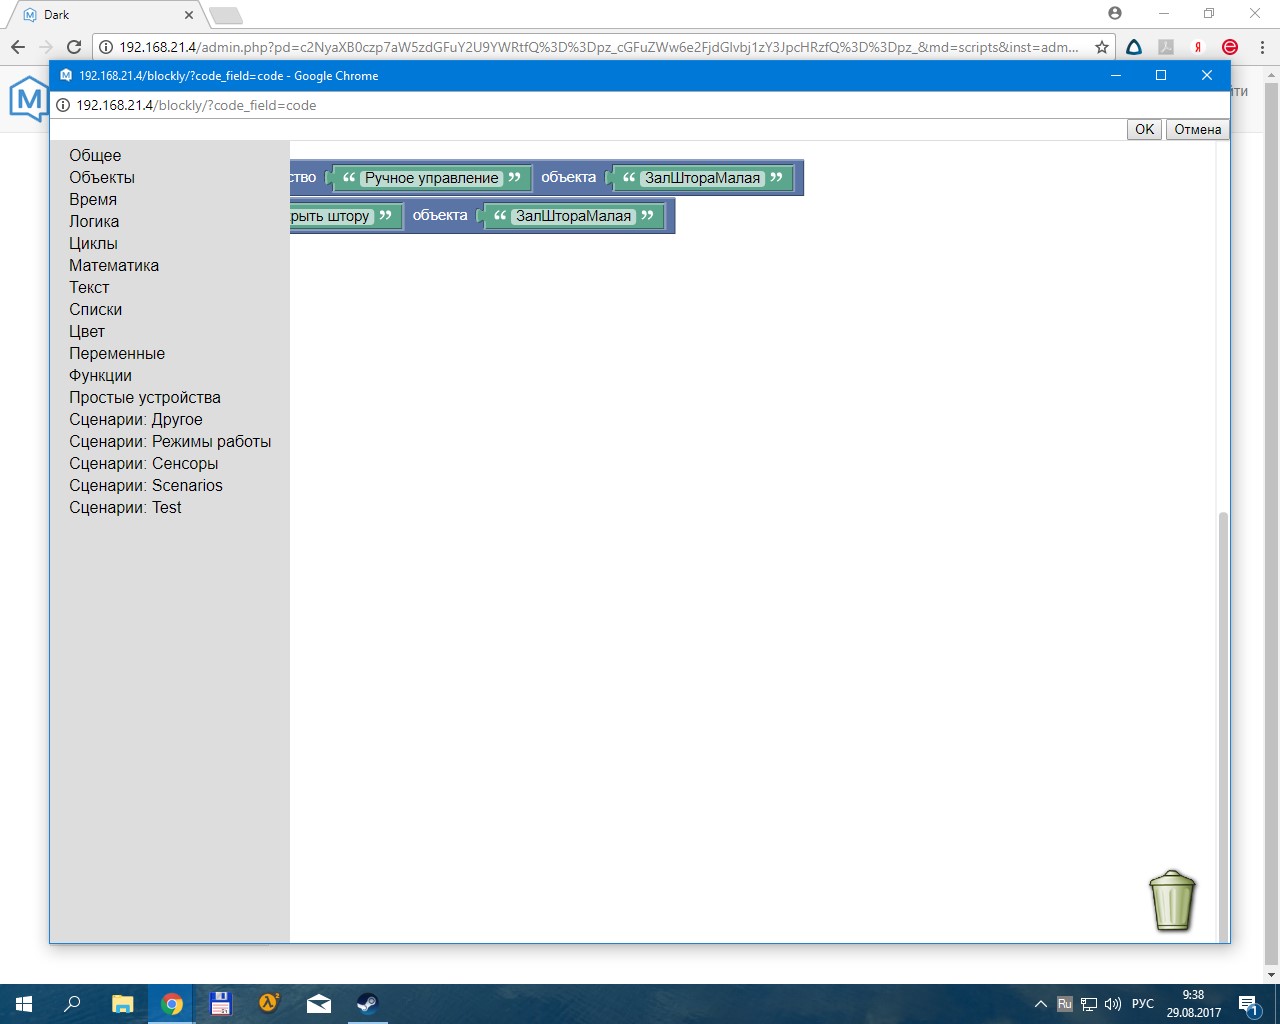Edit "ЗалШтораМалая" field beside Ручное управление
1280x1024 pixels.
(x=702, y=178)
